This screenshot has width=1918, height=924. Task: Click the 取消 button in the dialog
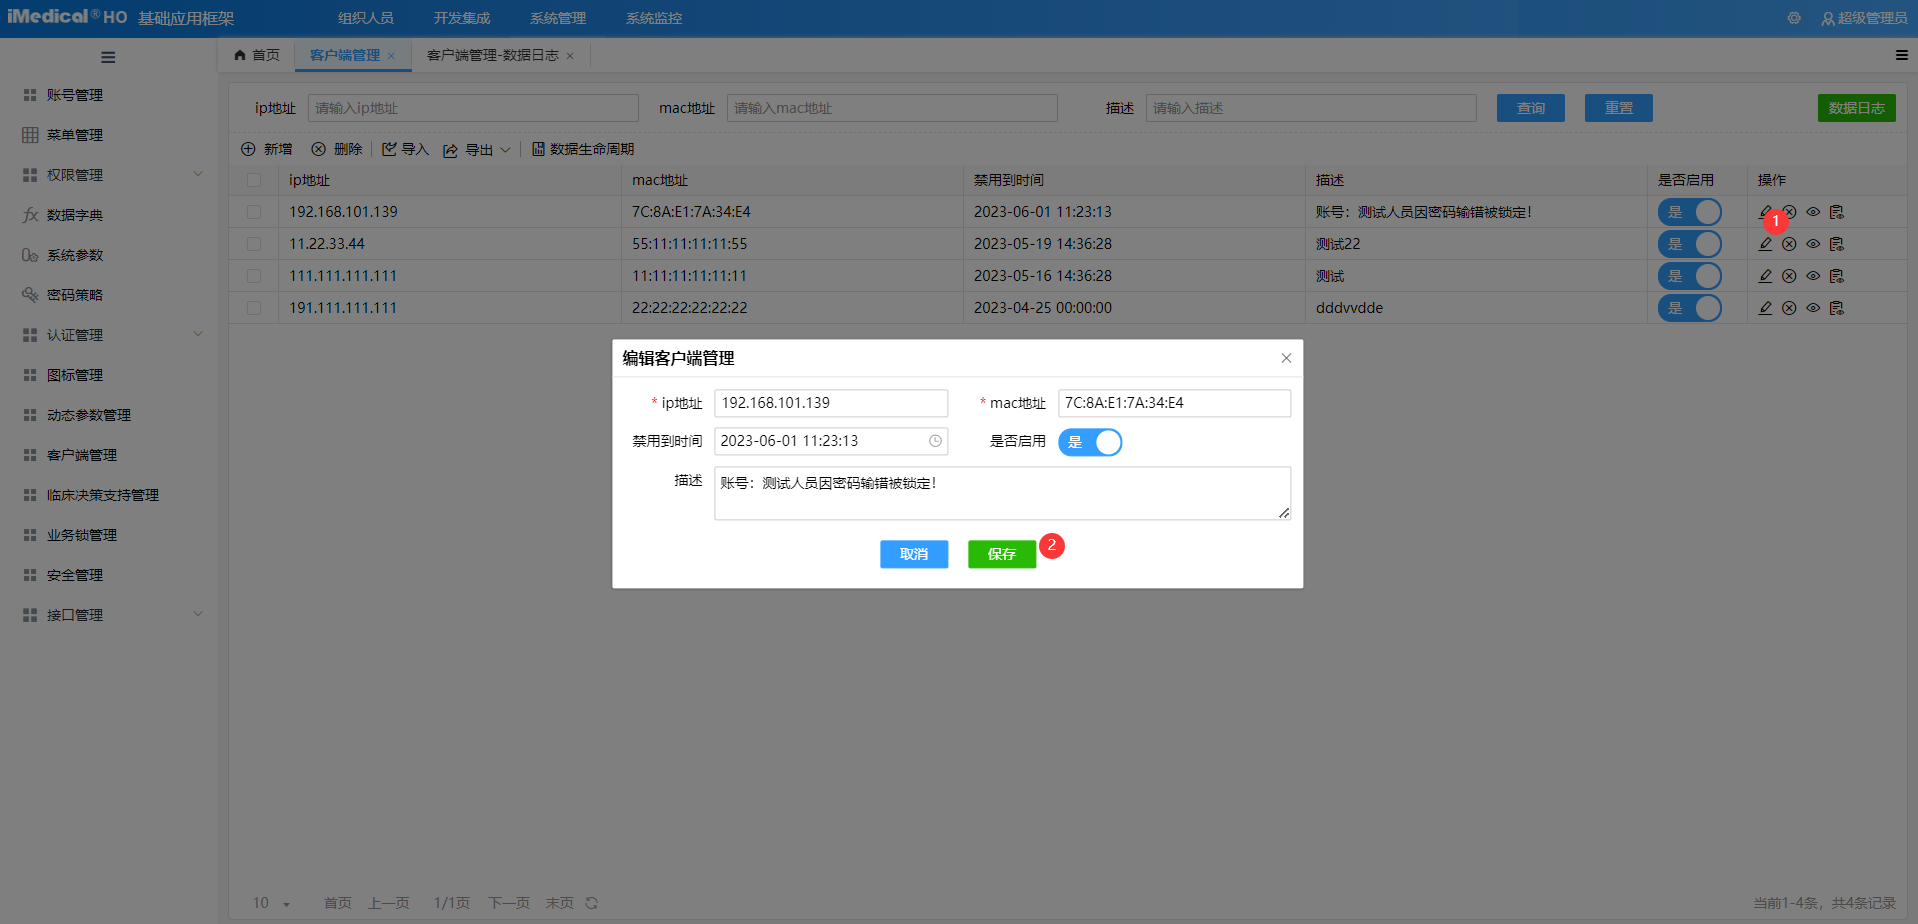click(x=914, y=554)
